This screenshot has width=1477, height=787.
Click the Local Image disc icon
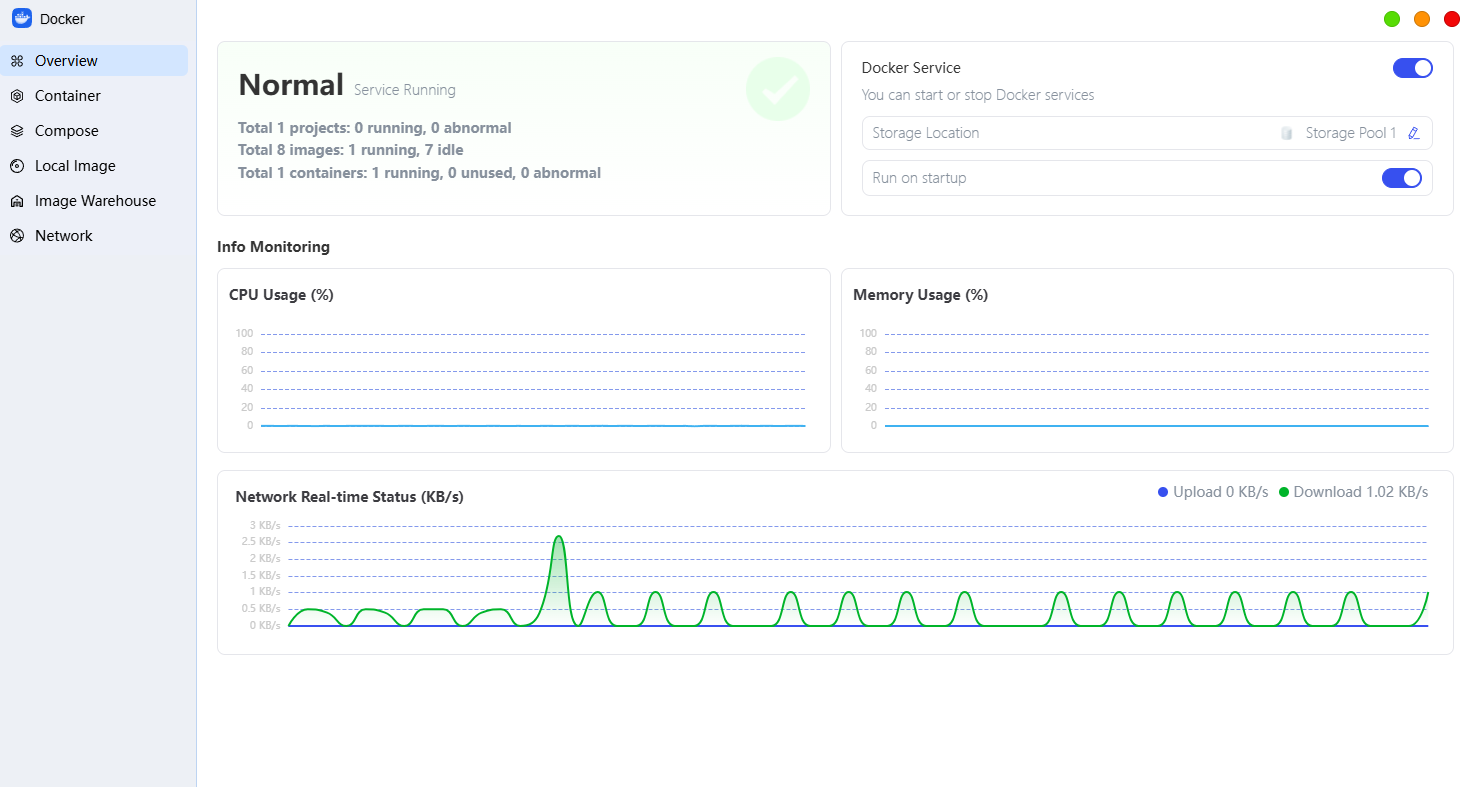pyautogui.click(x=17, y=166)
